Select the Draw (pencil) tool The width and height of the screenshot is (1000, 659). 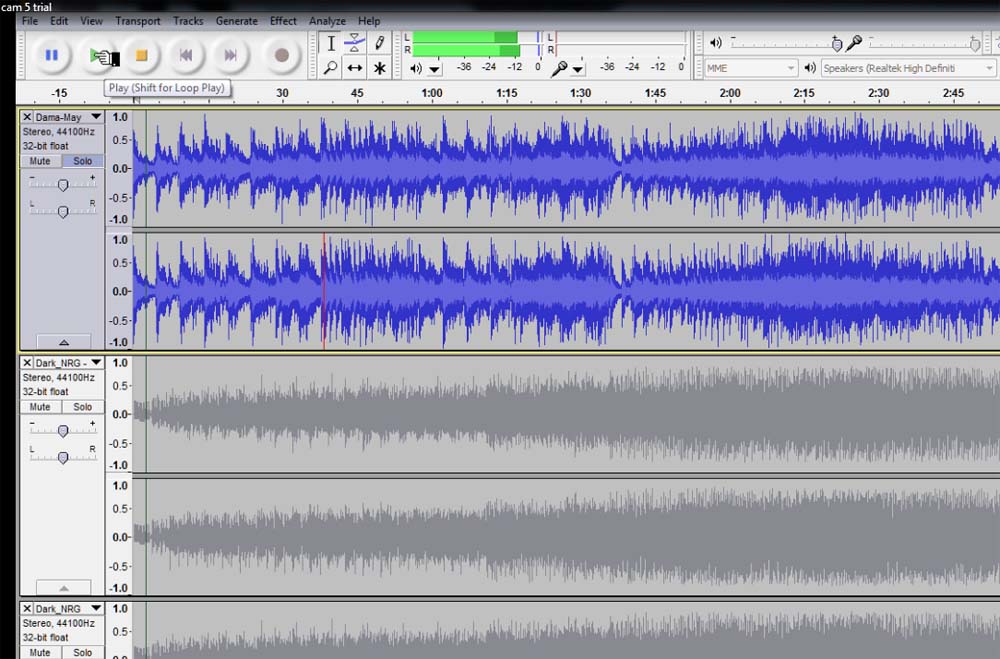(379, 43)
